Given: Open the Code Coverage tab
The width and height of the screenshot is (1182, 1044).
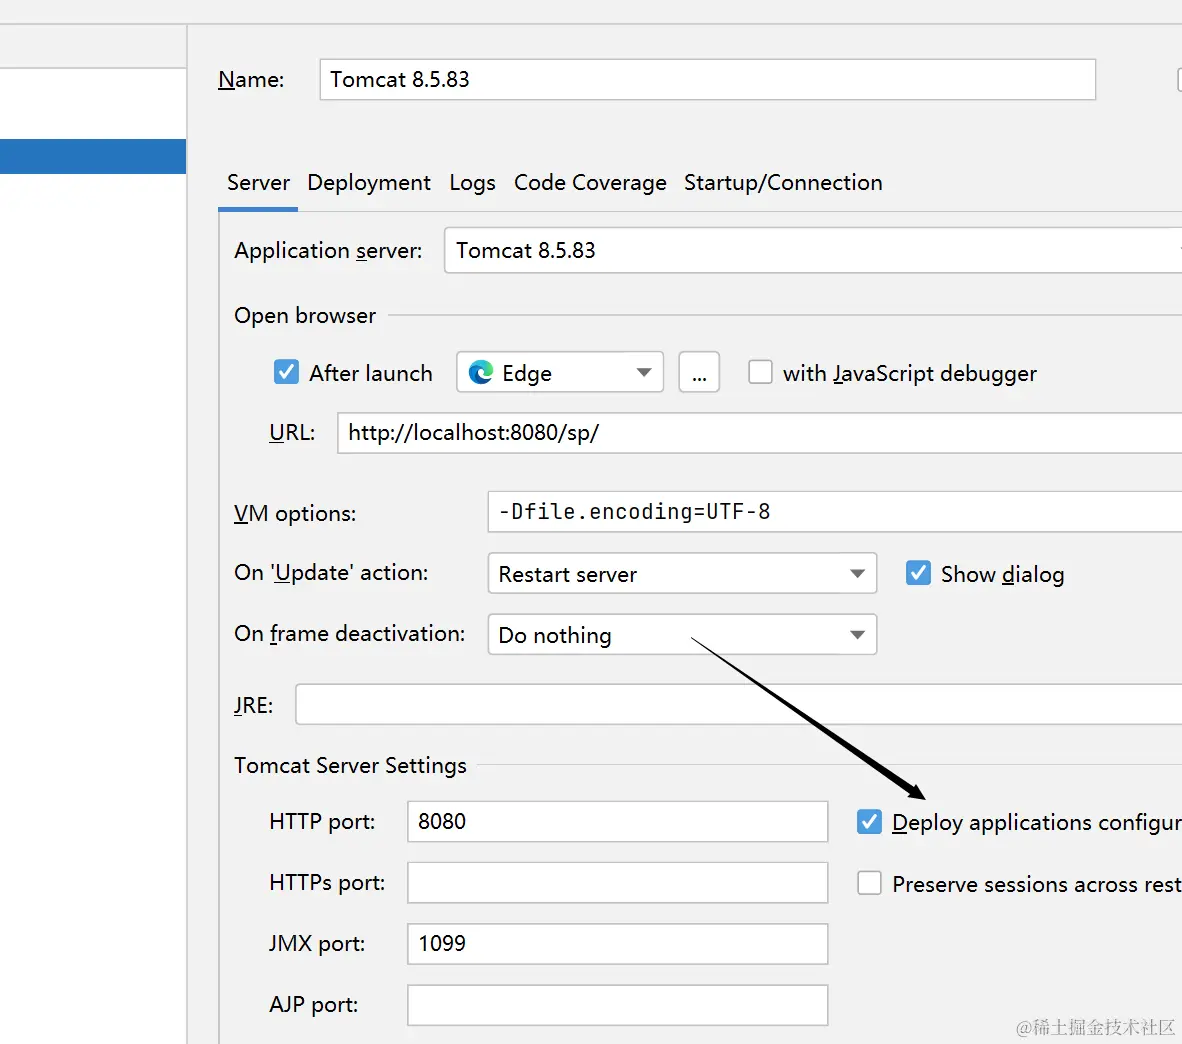Looking at the screenshot, I should [x=590, y=182].
